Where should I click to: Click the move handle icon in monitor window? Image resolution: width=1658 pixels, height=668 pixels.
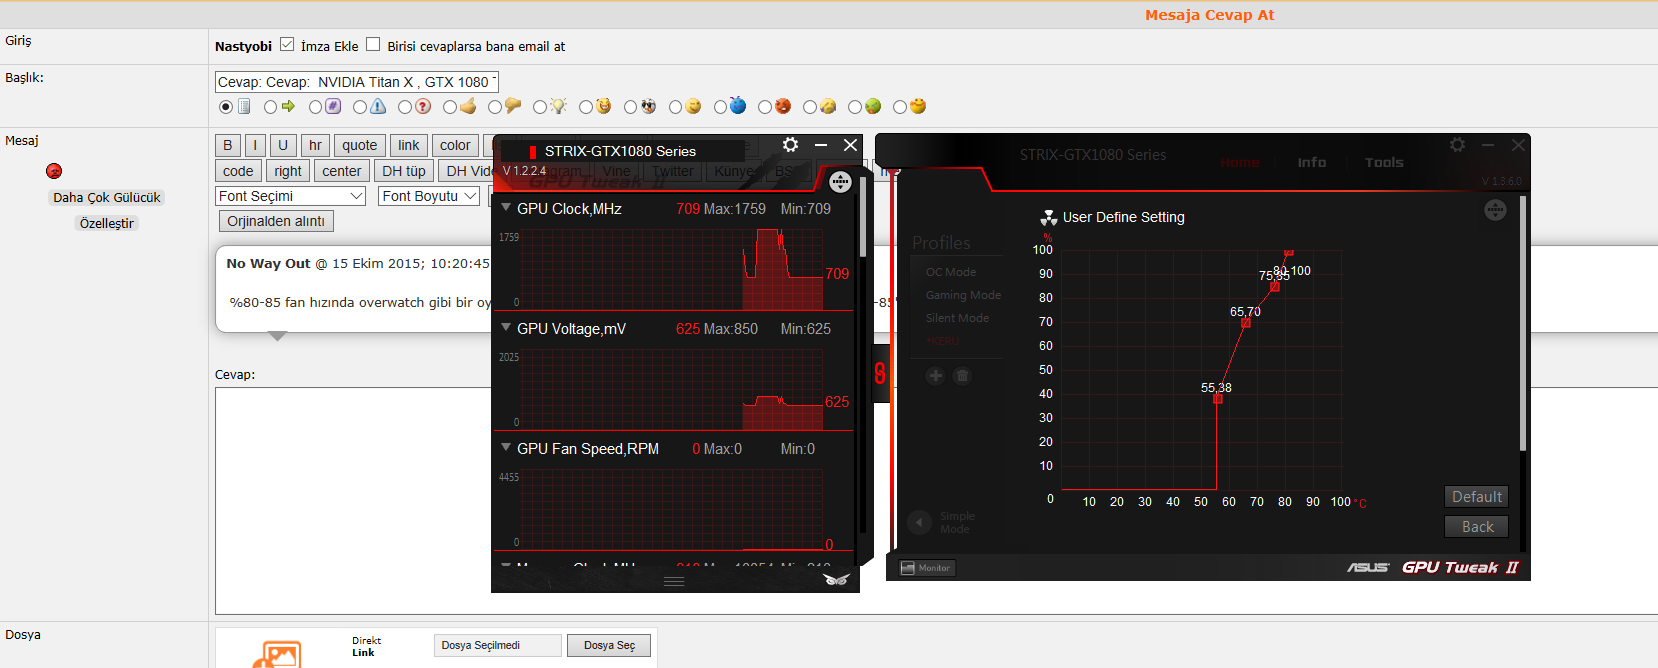click(840, 182)
